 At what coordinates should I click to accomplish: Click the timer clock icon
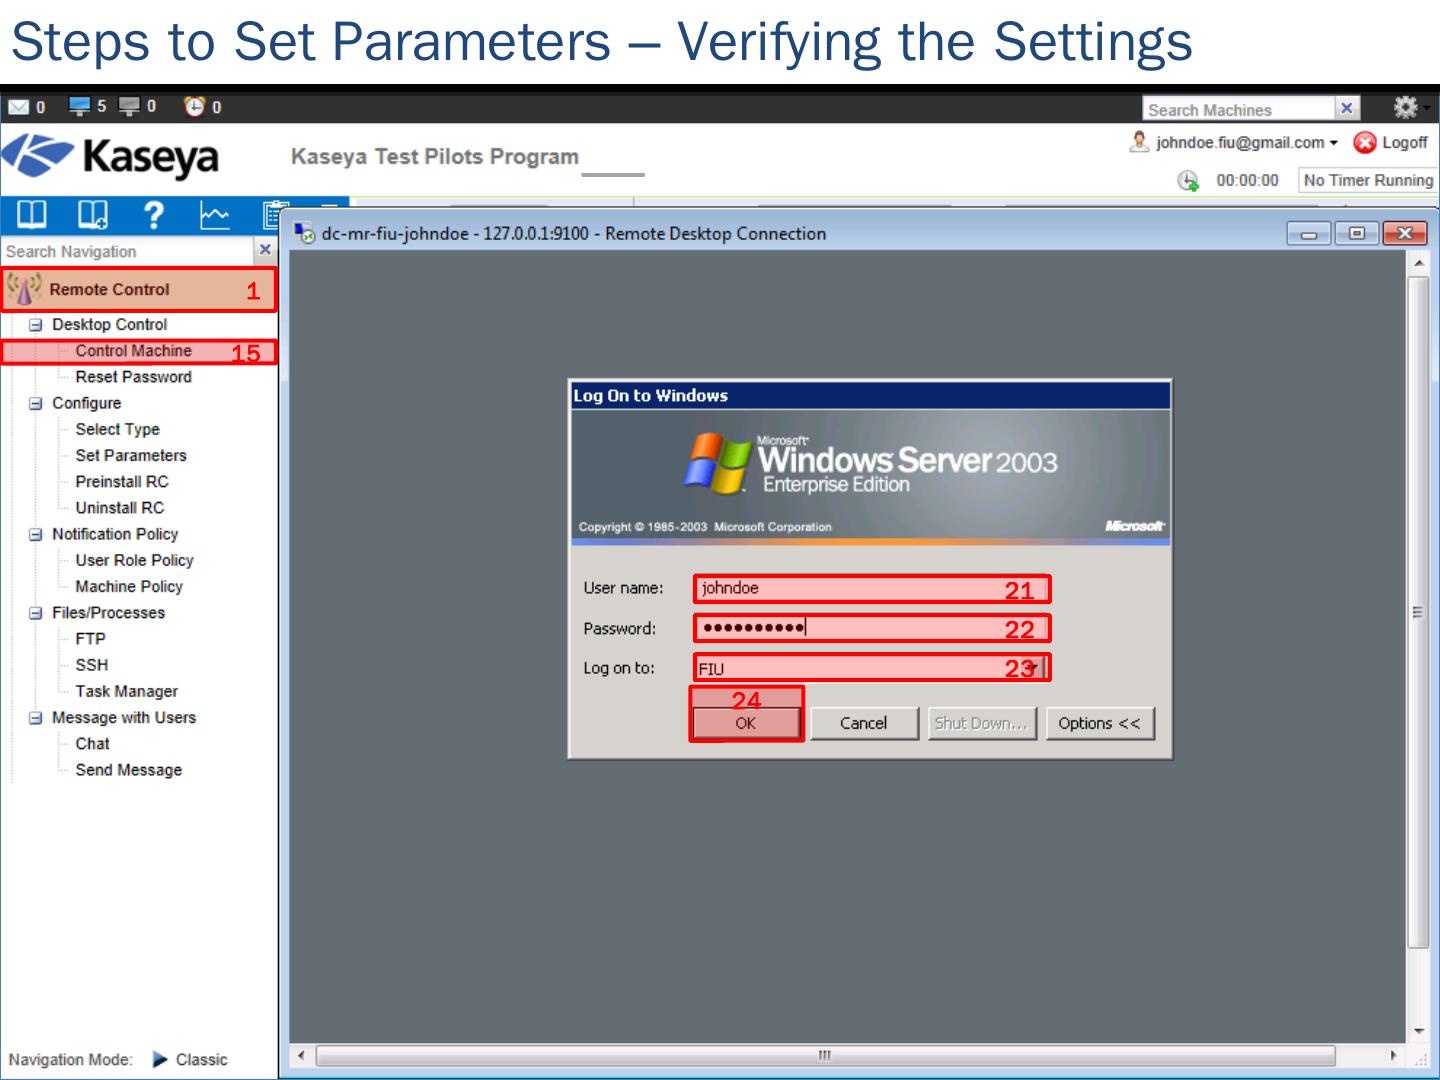click(1188, 180)
